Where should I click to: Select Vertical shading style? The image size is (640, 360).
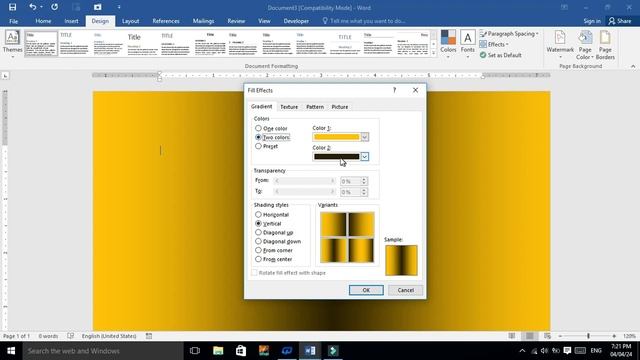258,223
